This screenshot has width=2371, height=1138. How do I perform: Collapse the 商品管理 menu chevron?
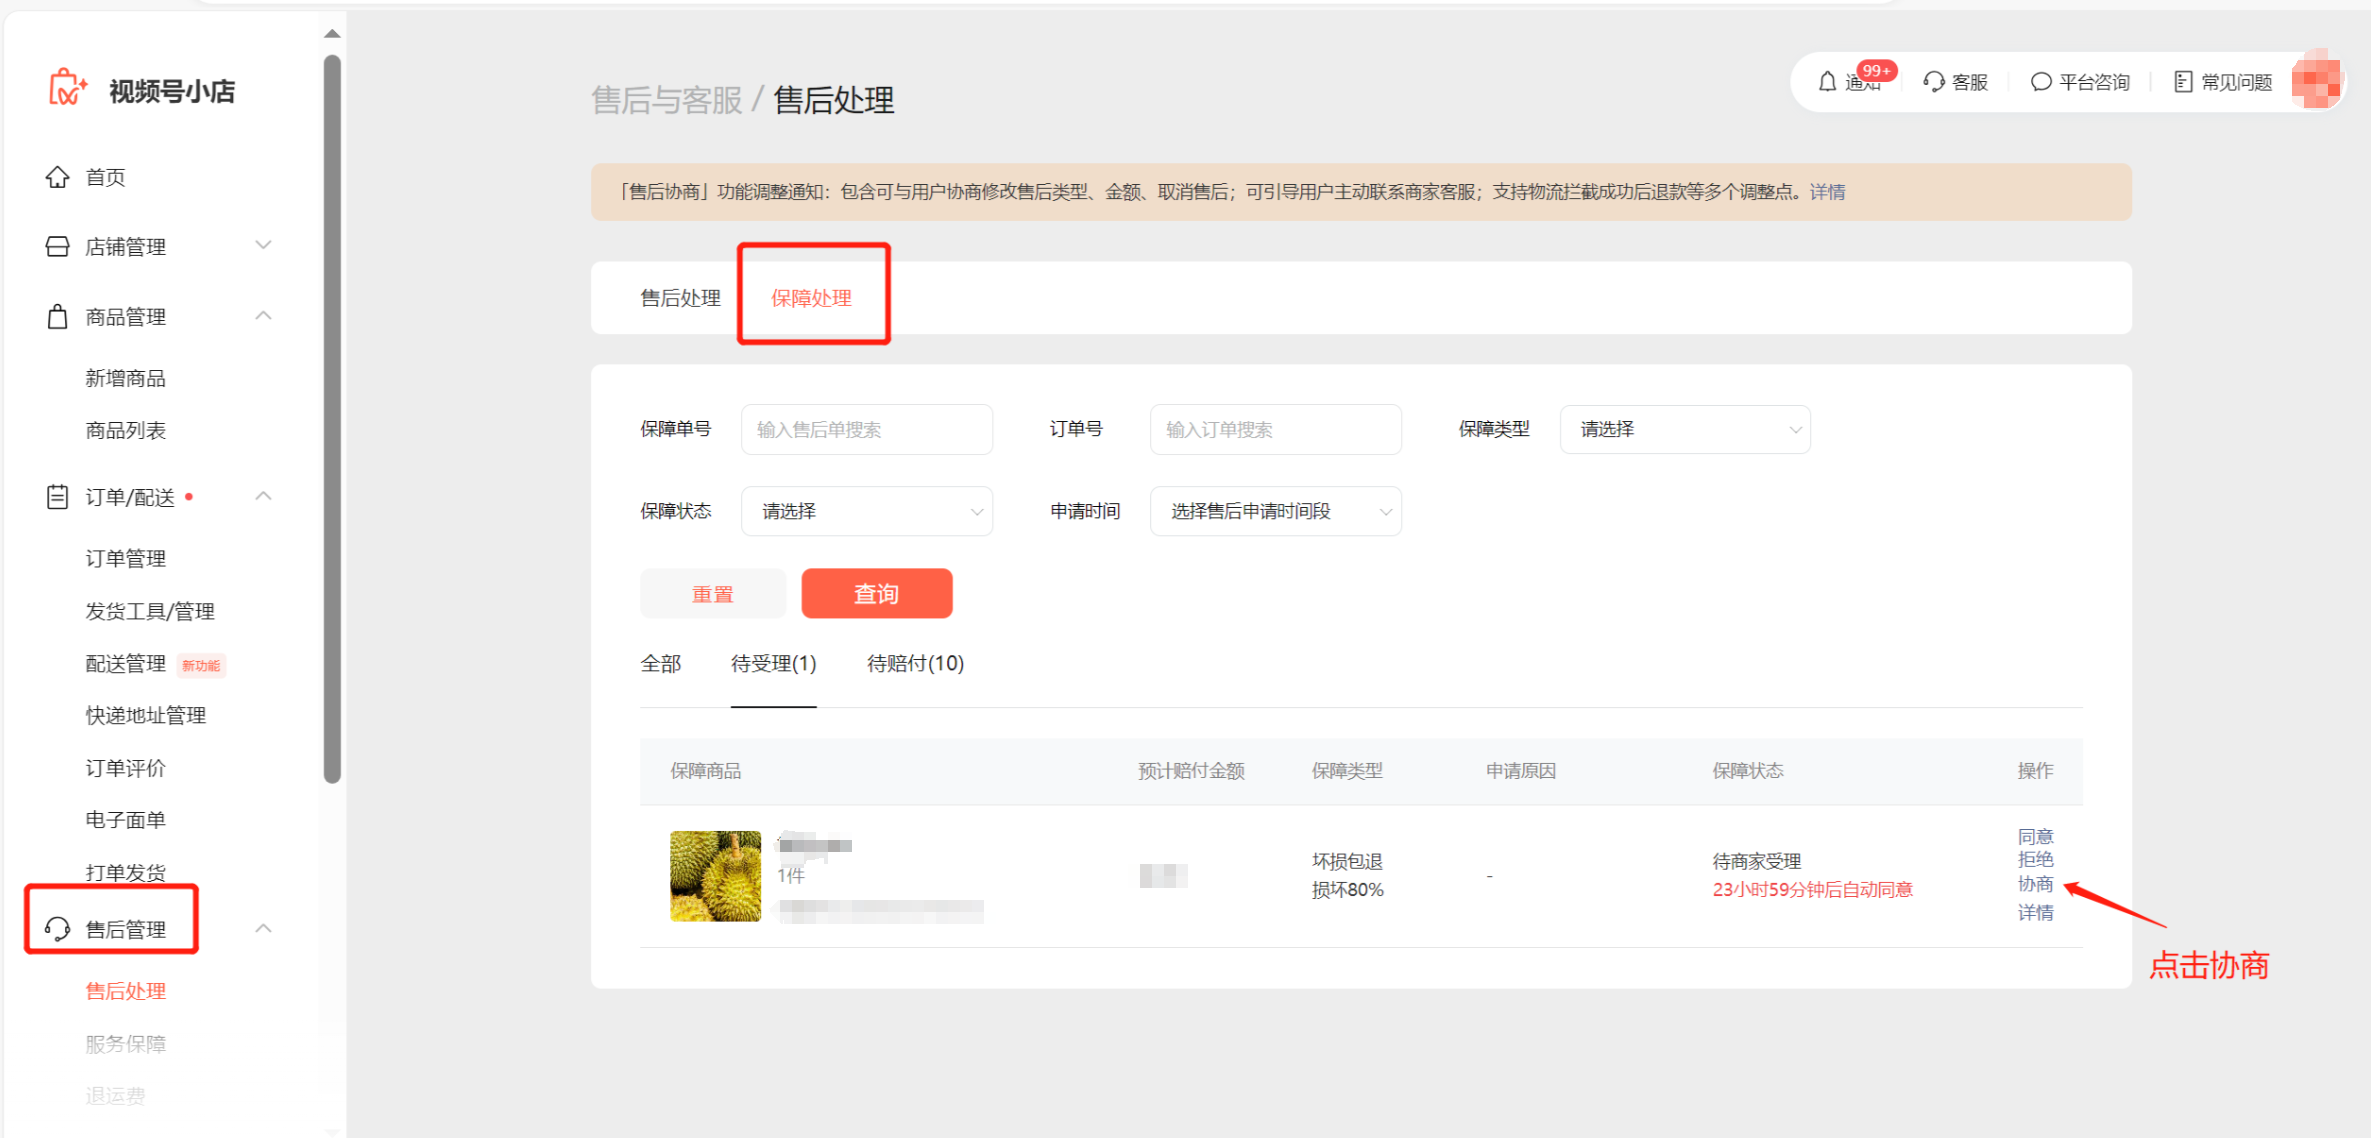pyautogui.click(x=263, y=316)
